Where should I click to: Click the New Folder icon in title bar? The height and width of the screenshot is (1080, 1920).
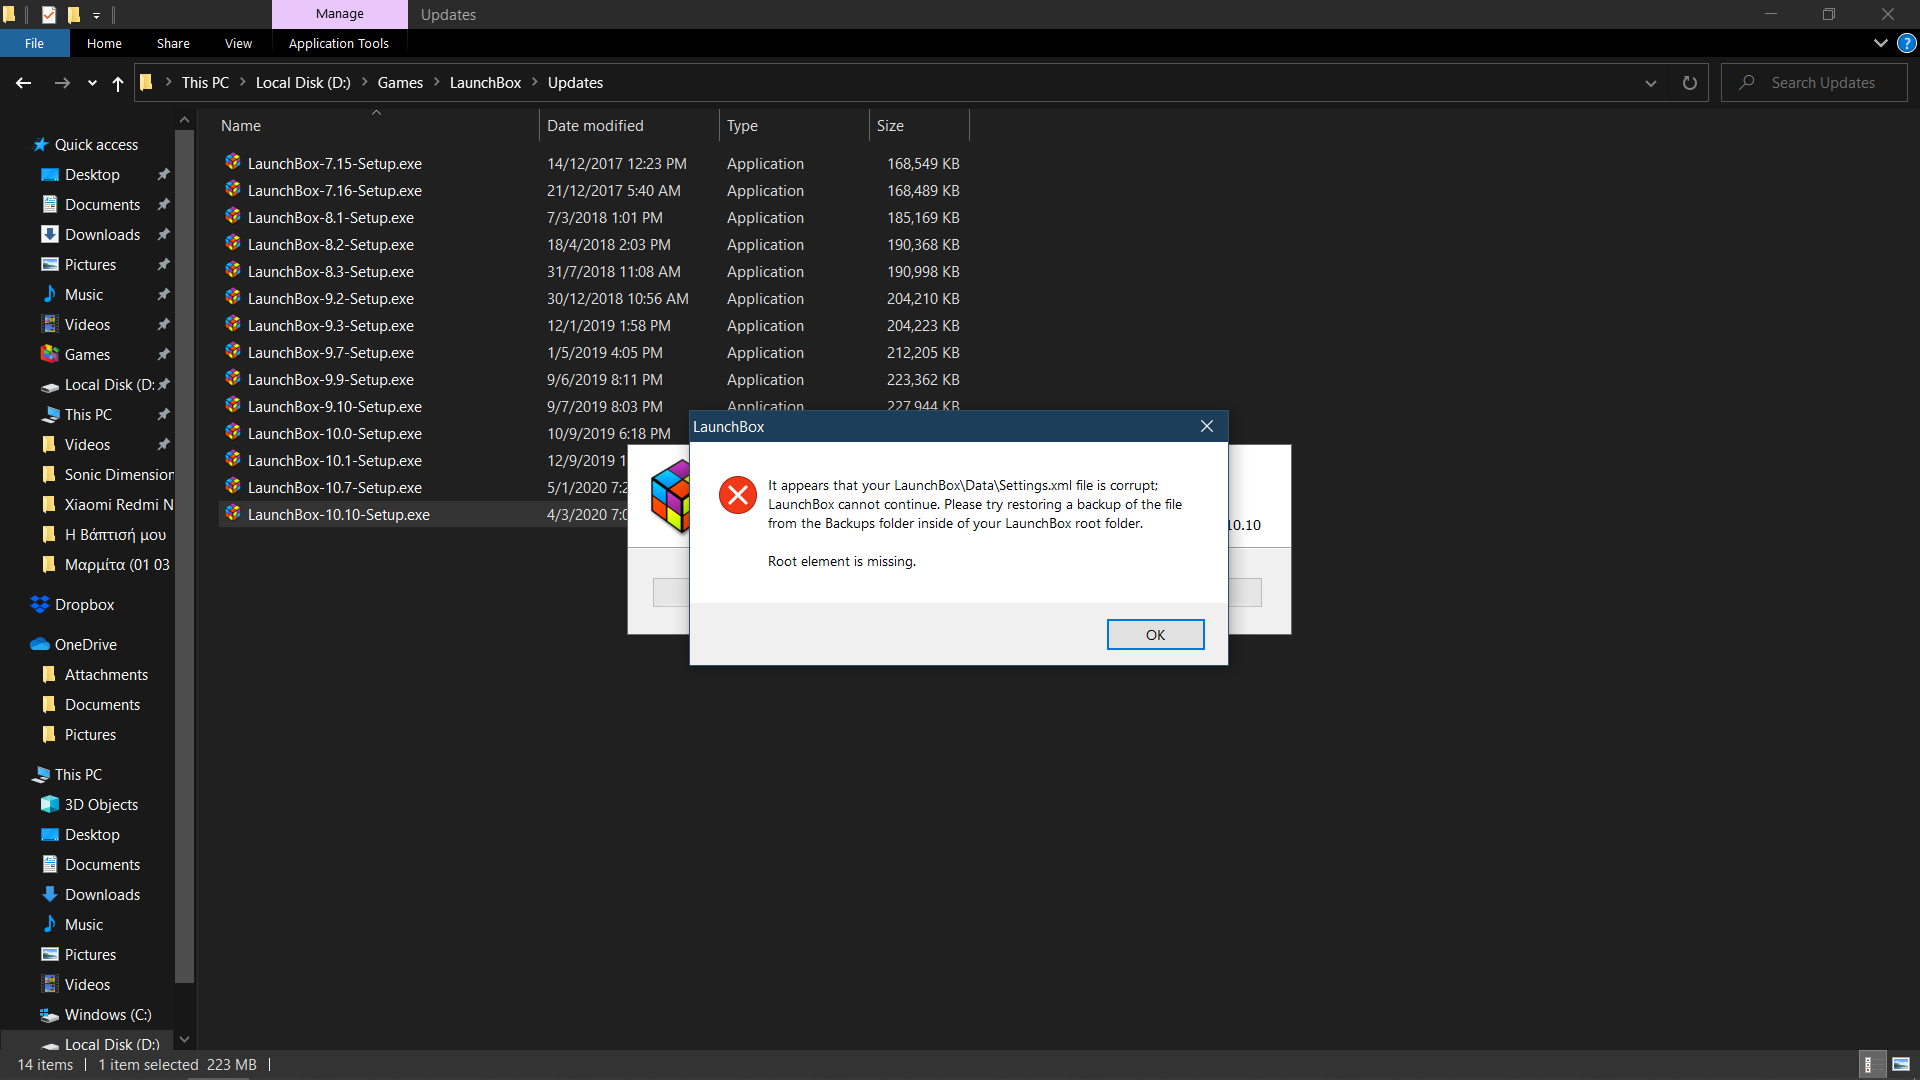73,15
